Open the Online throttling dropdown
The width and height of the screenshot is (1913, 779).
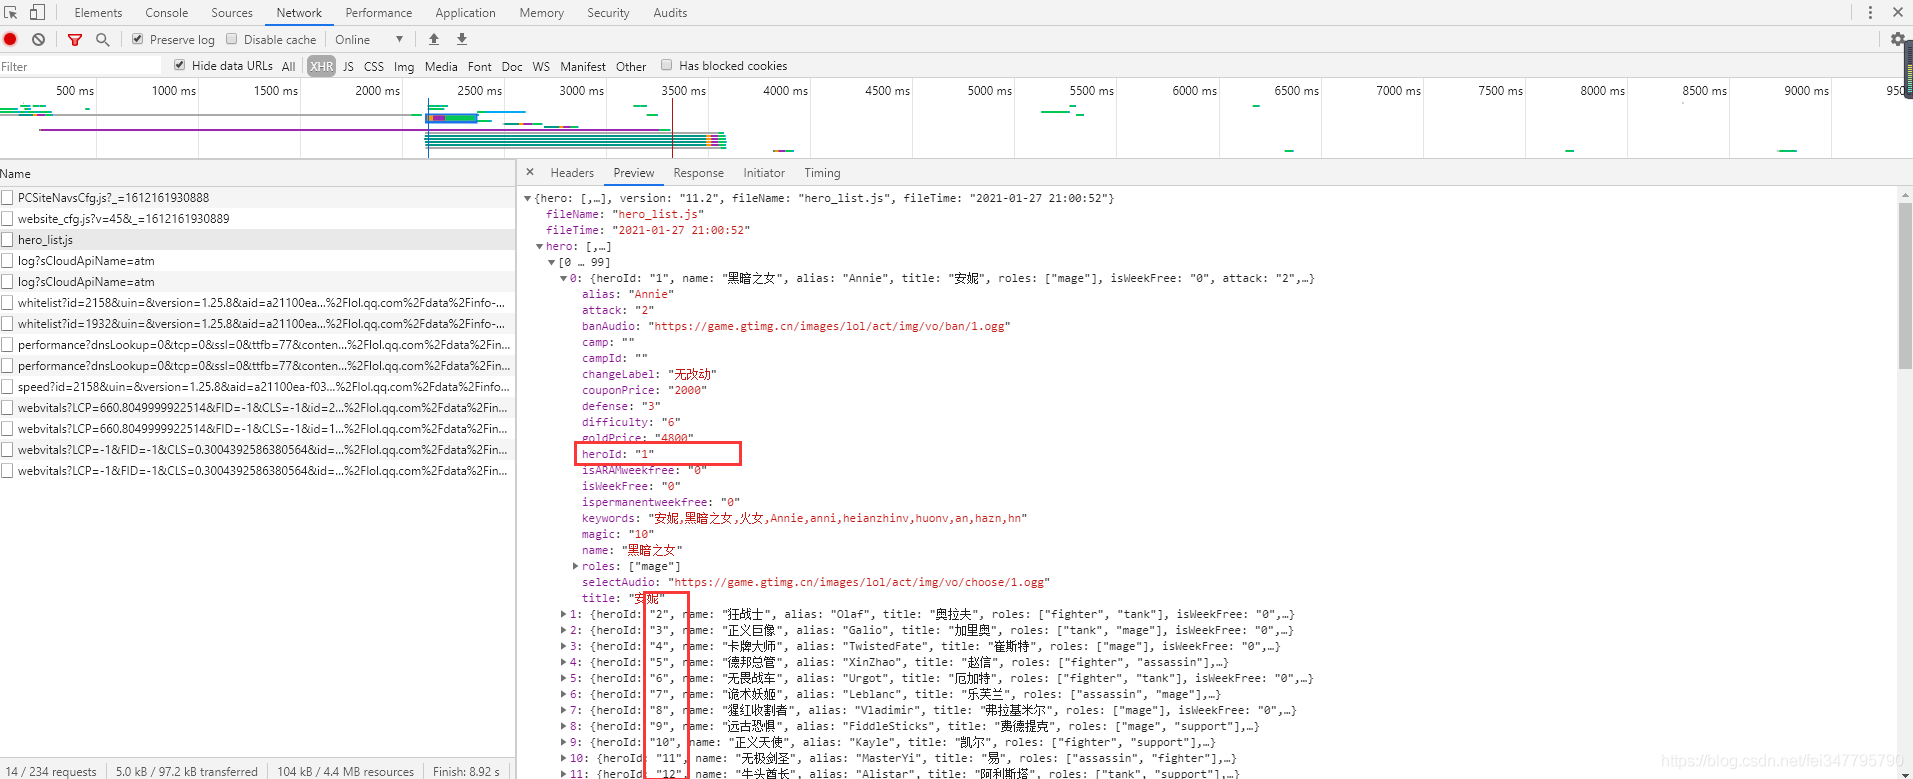369,40
